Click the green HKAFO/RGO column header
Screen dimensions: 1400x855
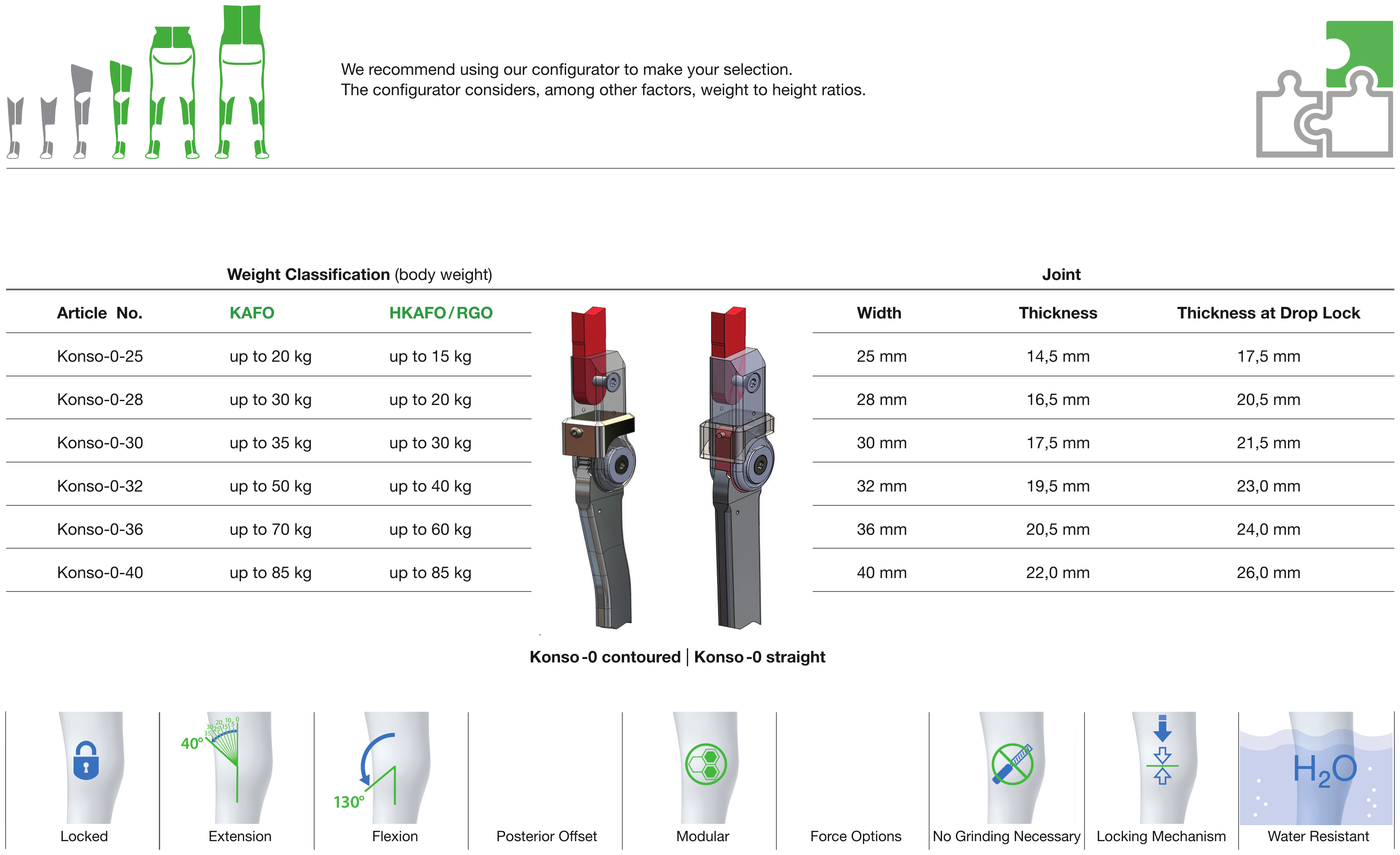coord(441,313)
